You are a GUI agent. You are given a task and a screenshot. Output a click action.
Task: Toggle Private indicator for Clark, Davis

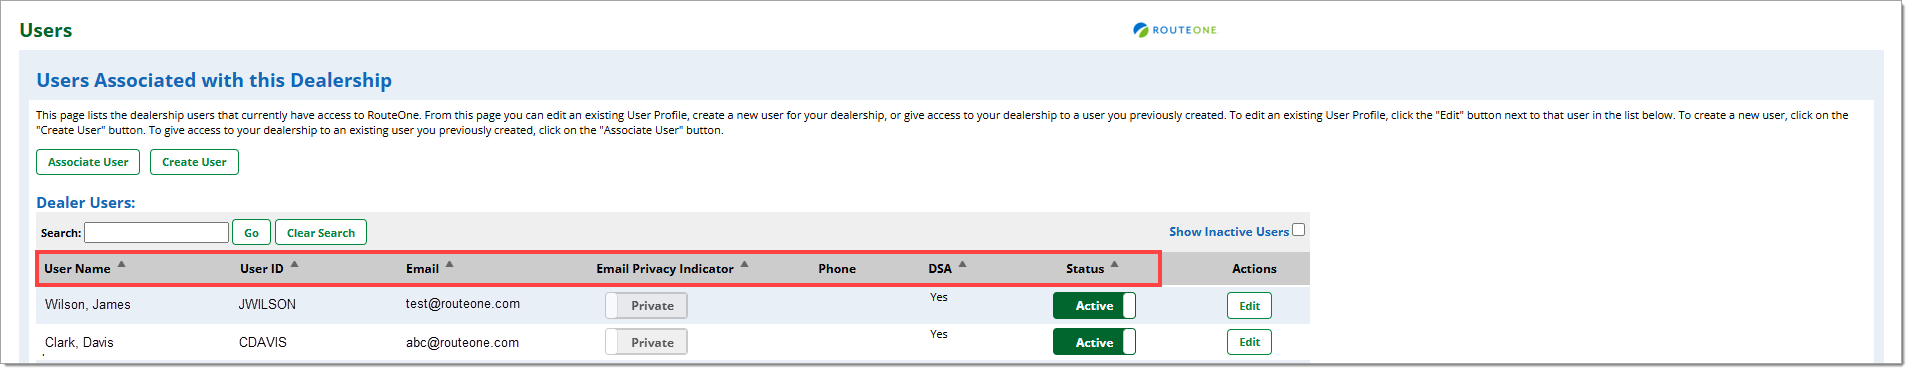[x=646, y=342]
